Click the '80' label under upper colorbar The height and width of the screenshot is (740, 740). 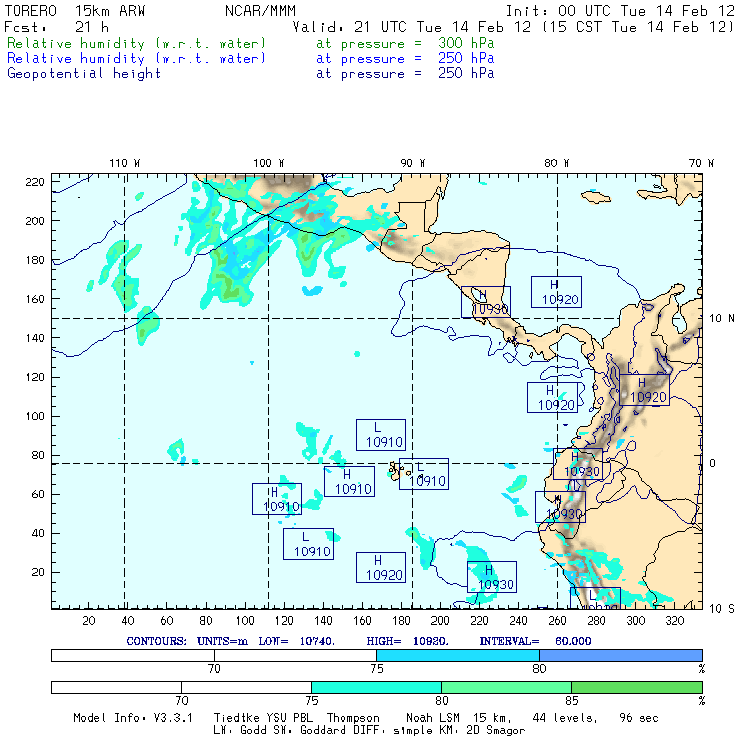pyautogui.click(x=539, y=669)
